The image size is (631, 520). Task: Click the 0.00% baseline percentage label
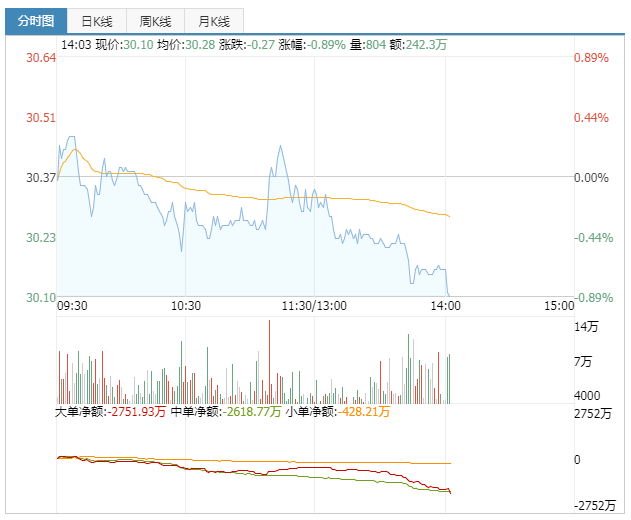[x=590, y=178]
